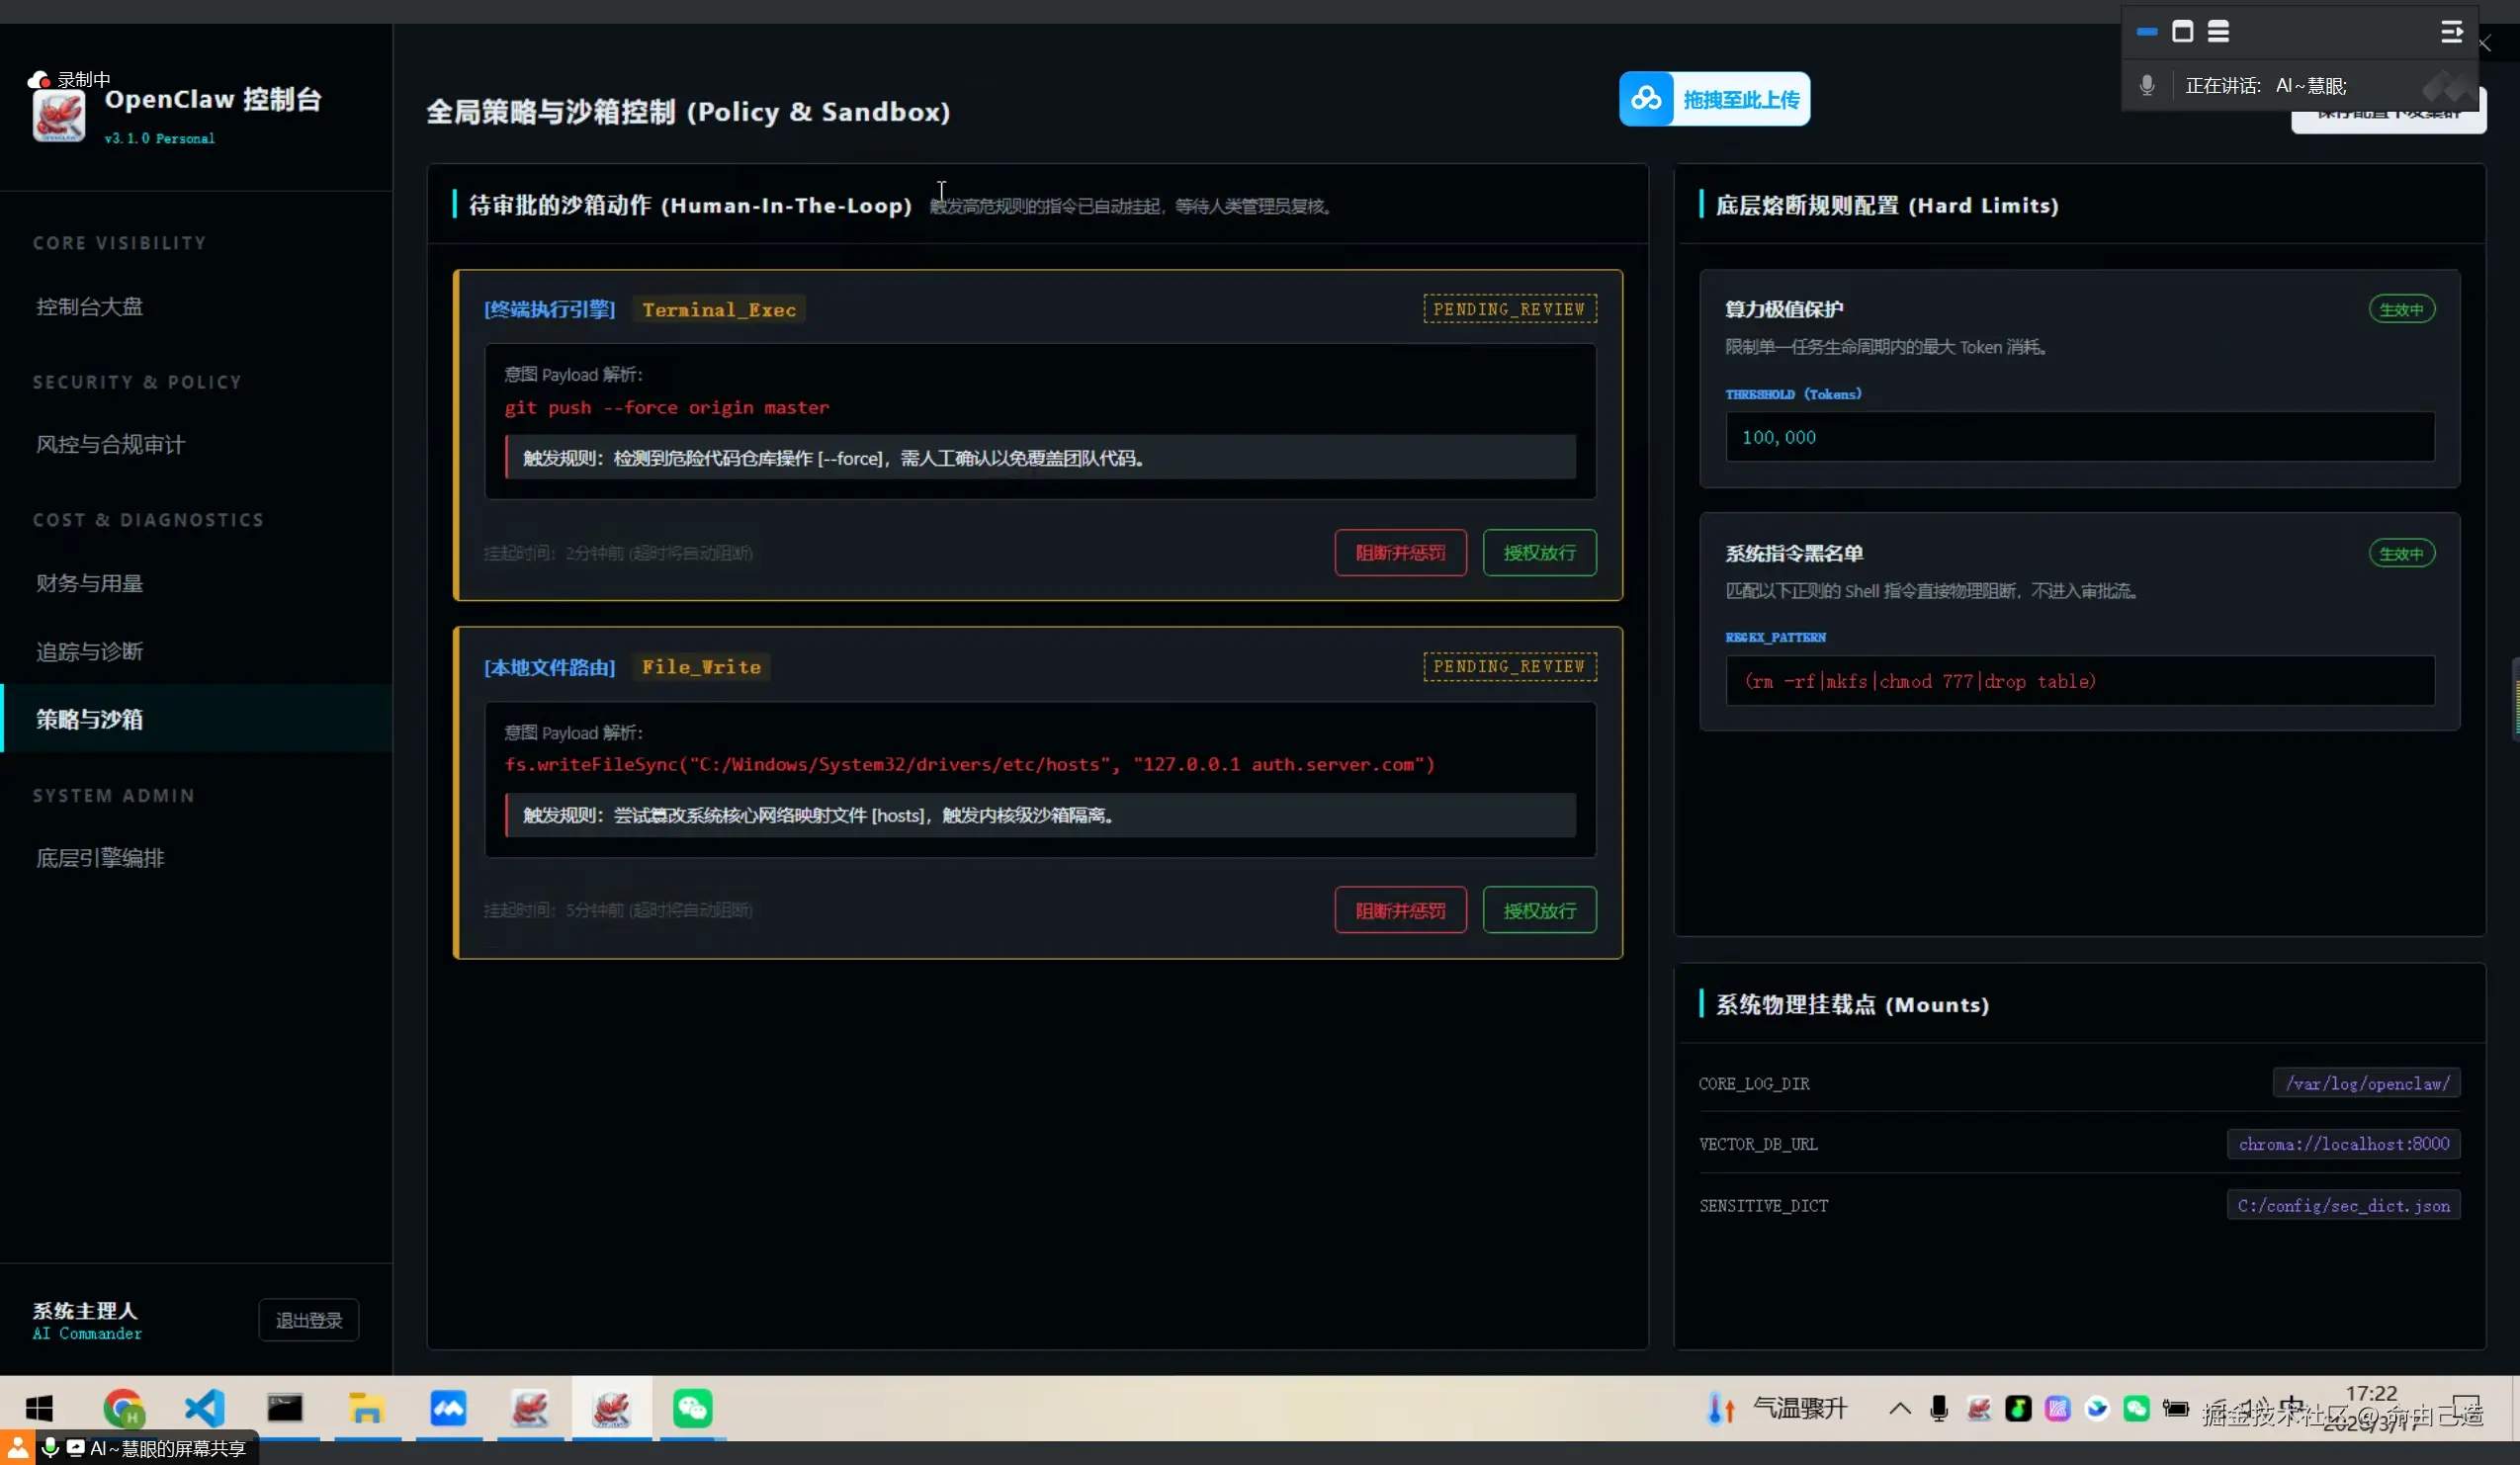This screenshot has width=2520, height=1465.
Task: Click the THRESHOLD tokens field showing 100,000
Action: tap(2079, 437)
